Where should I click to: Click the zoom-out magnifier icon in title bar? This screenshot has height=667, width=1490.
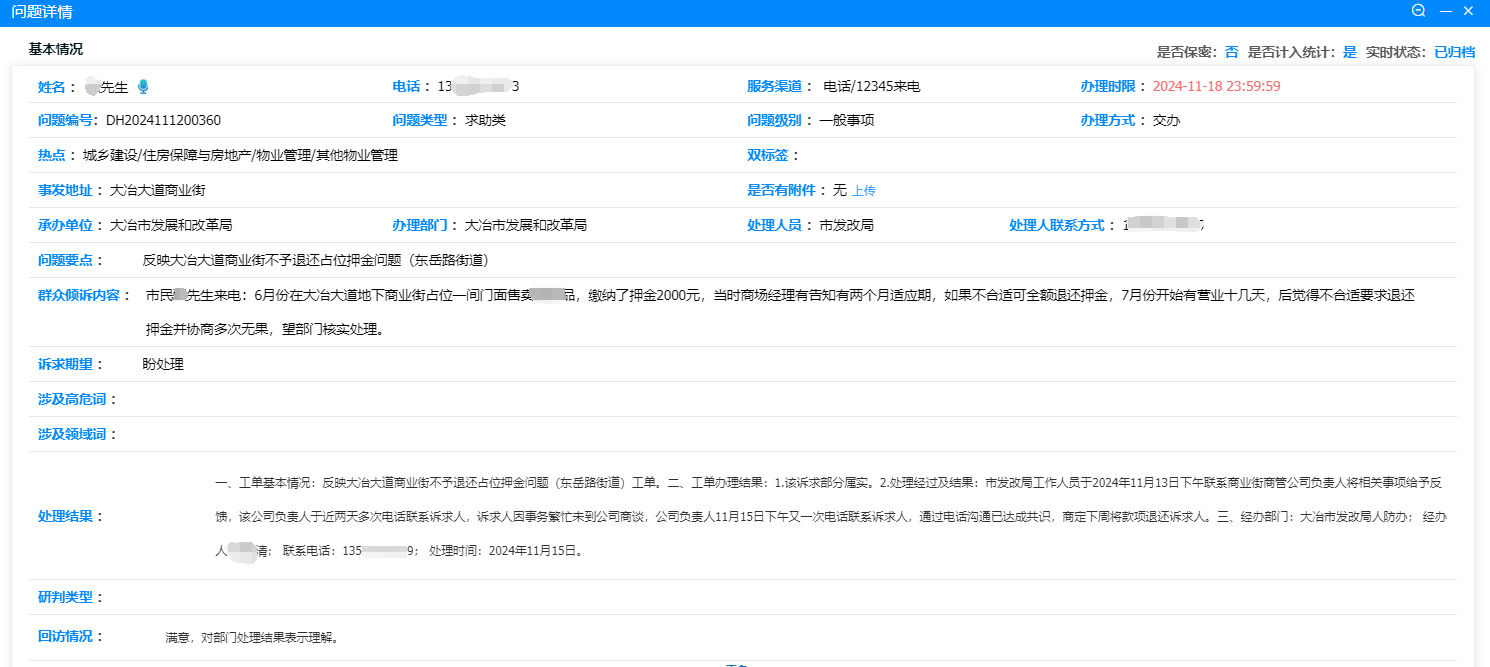pos(1418,11)
